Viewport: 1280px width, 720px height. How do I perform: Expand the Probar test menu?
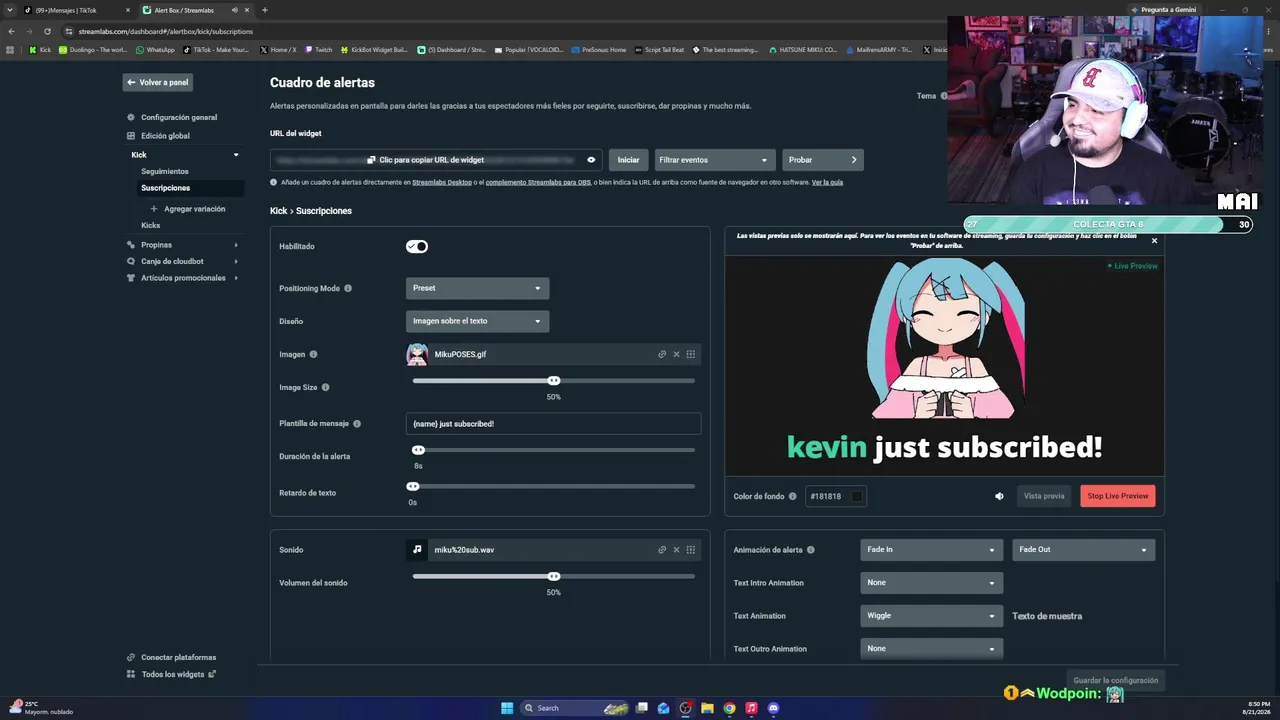(823, 160)
